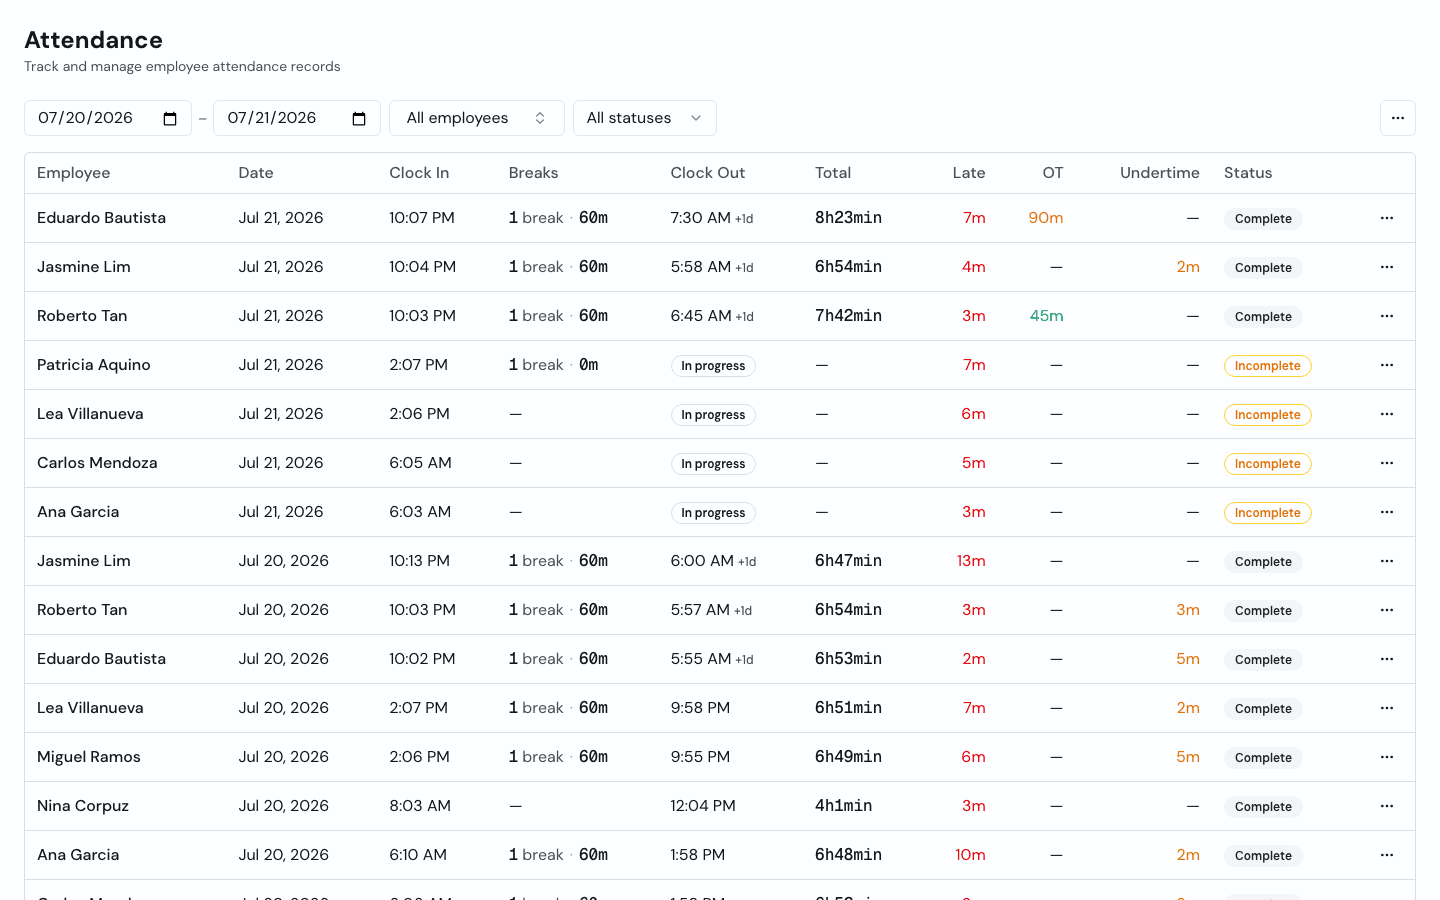This screenshot has height=900, width=1440.
Task: Open row actions for Eduardo Bautista Jul 20
Action: click(1386, 659)
